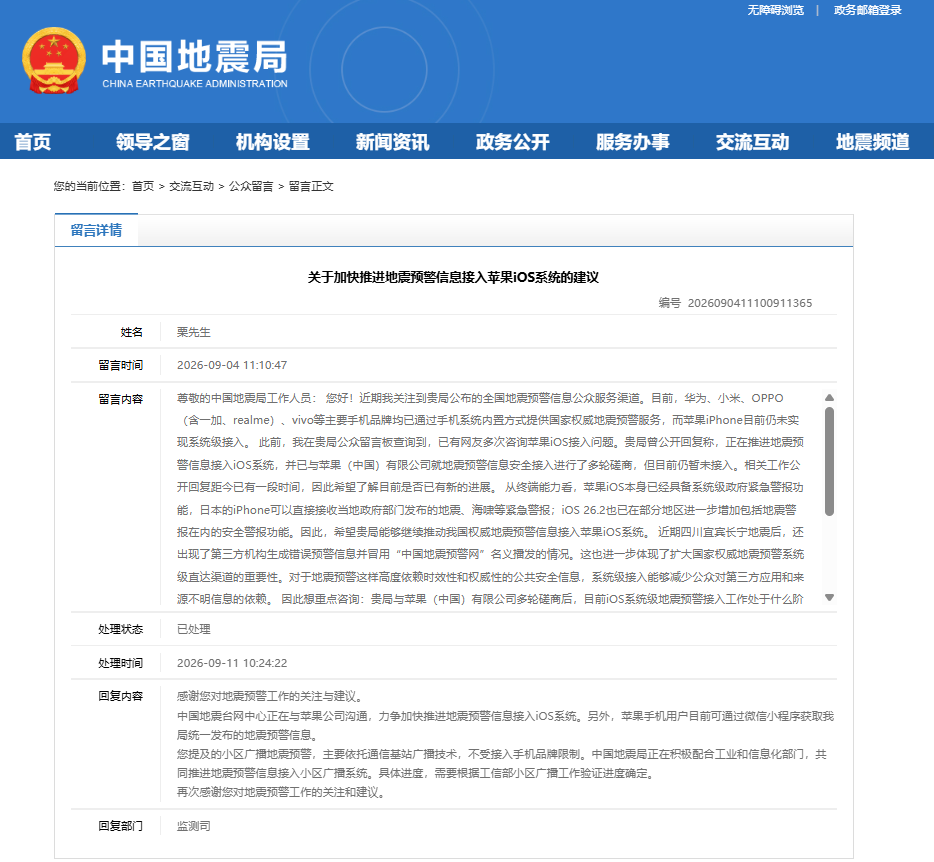Click the 留言时间 row label

click(120, 365)
